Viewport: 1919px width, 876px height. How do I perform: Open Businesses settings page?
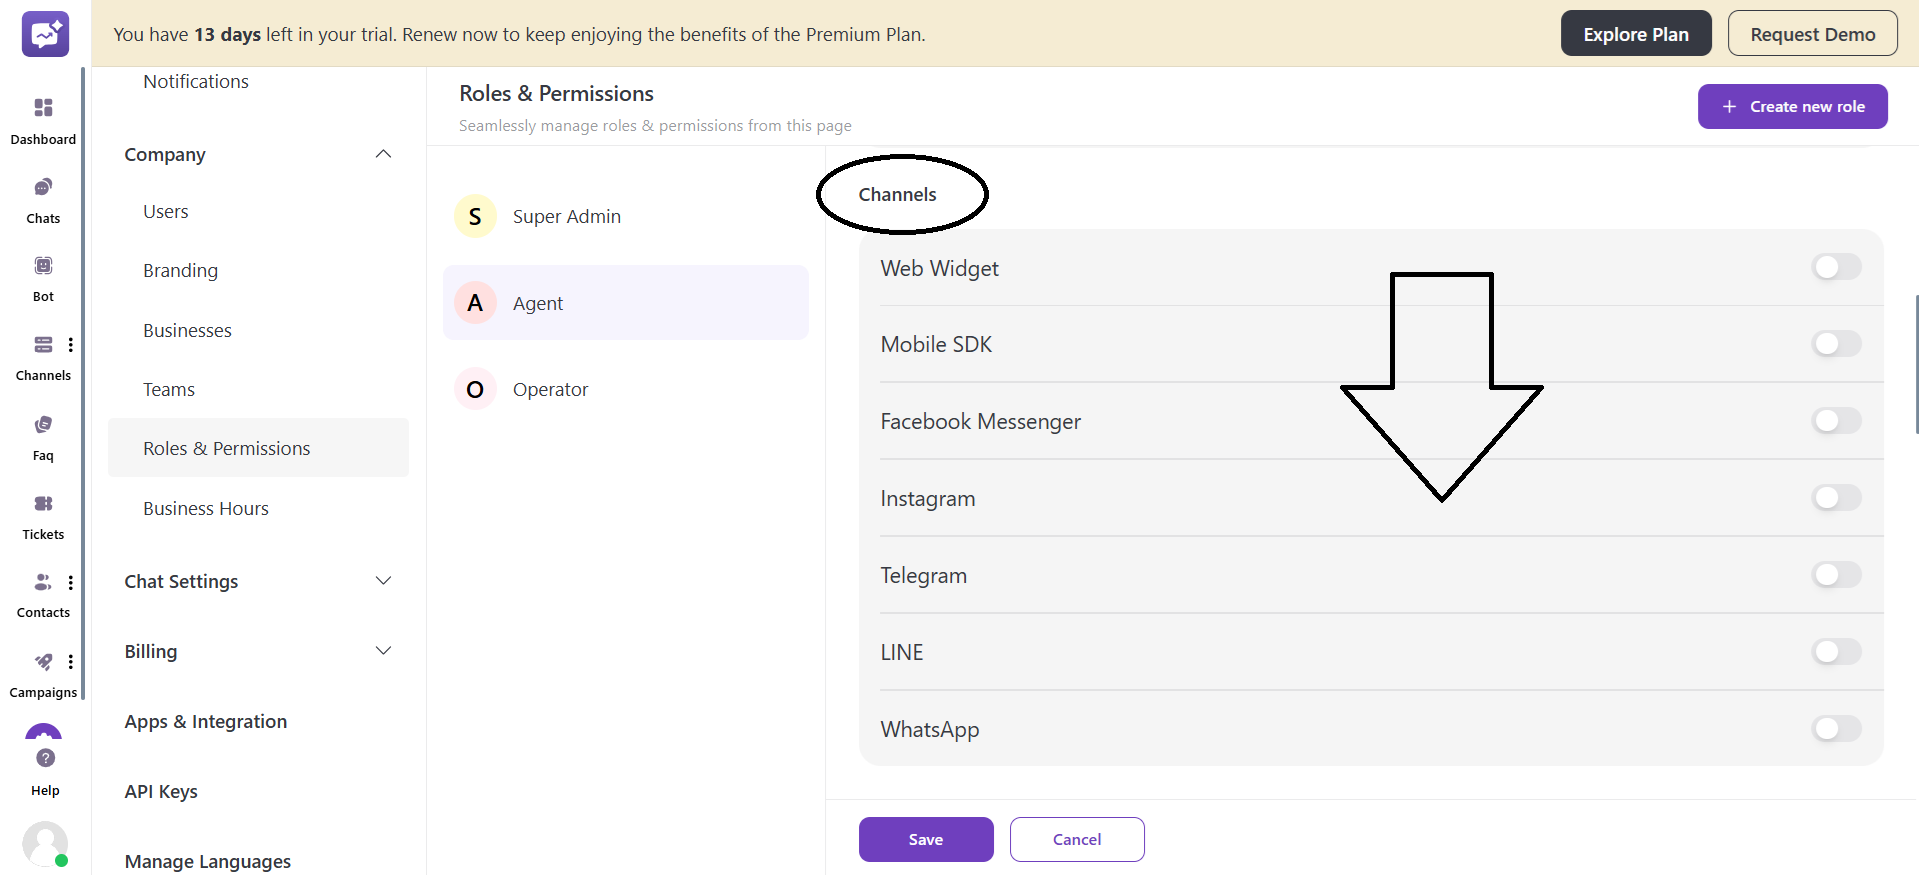[x=187, y=330]
